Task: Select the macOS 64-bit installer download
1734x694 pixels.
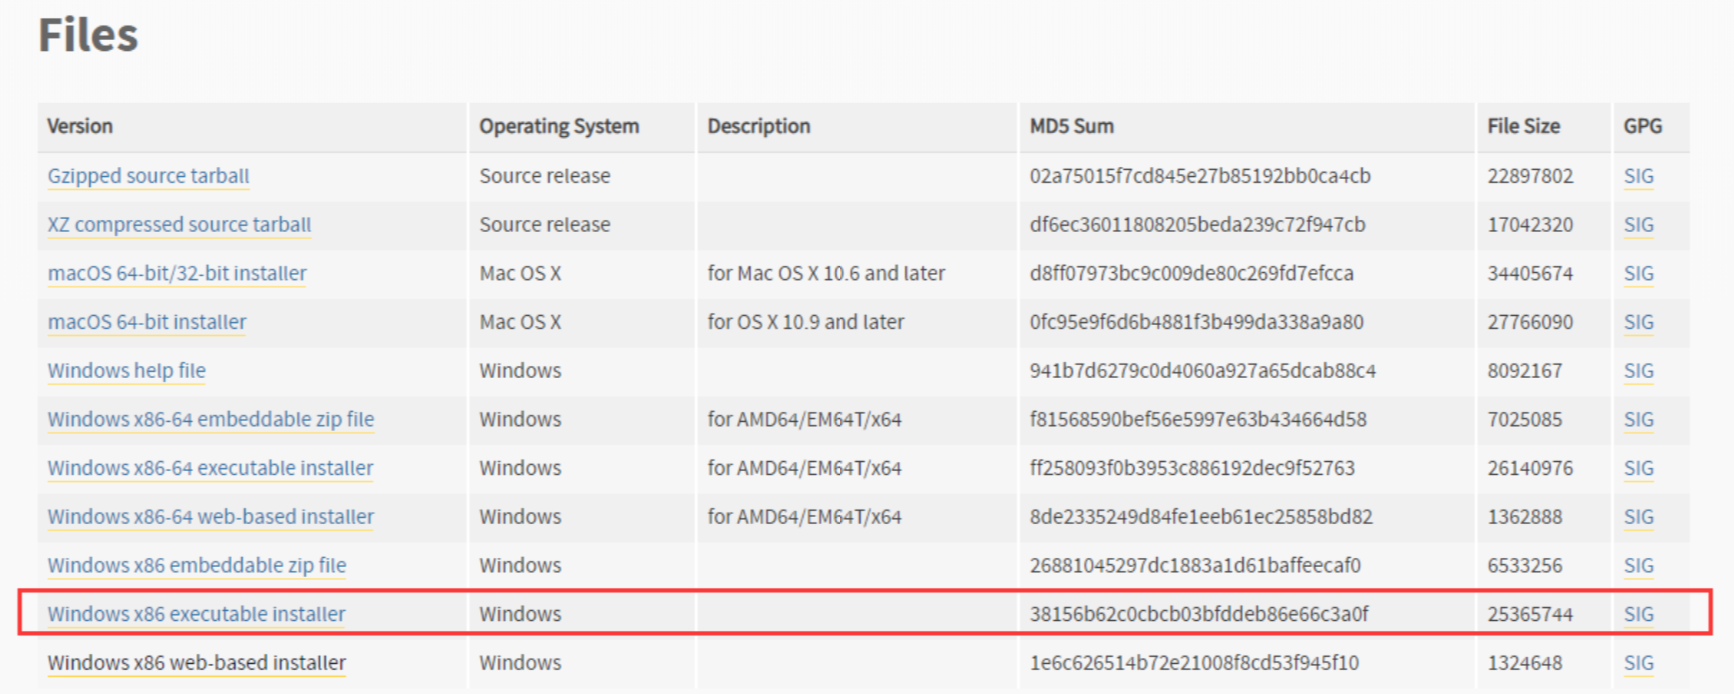Action: (x=147, y=322)
